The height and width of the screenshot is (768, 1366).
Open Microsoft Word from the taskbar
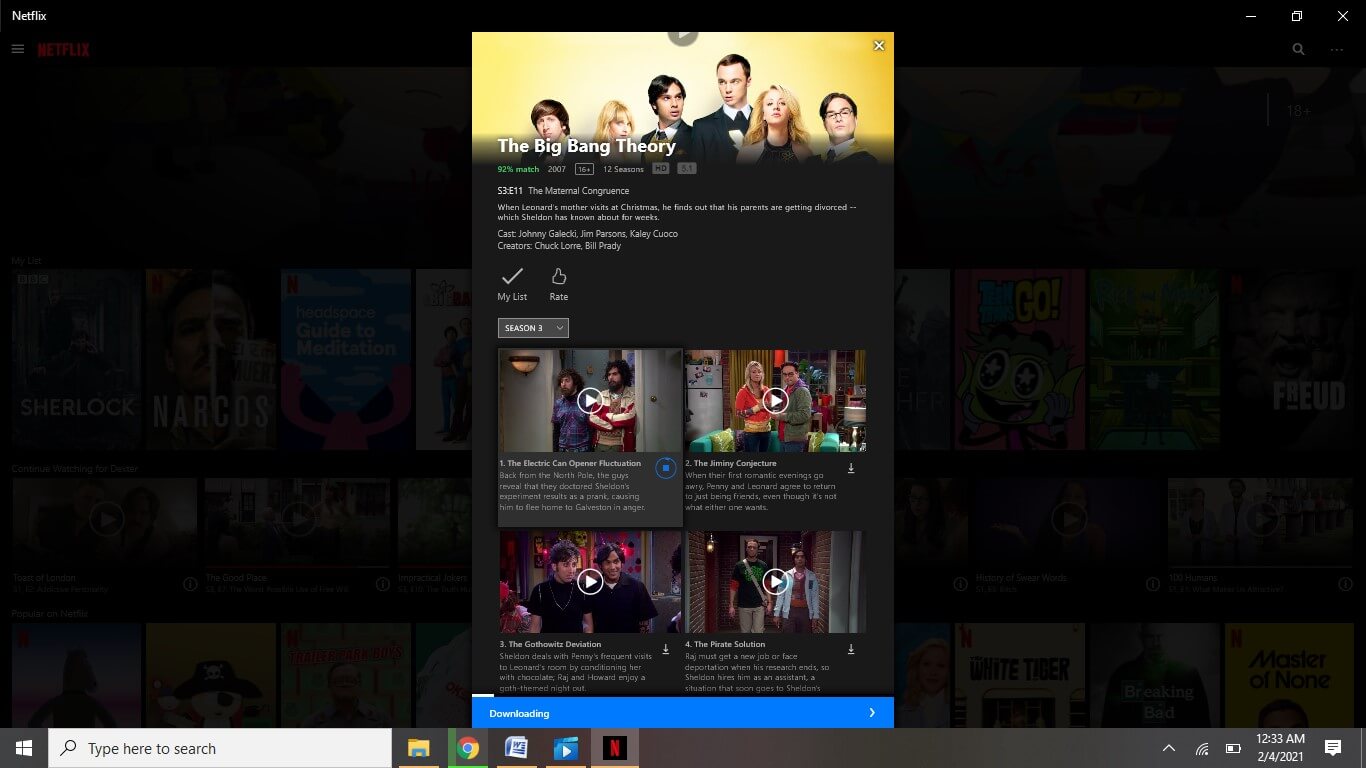[517, 748]
